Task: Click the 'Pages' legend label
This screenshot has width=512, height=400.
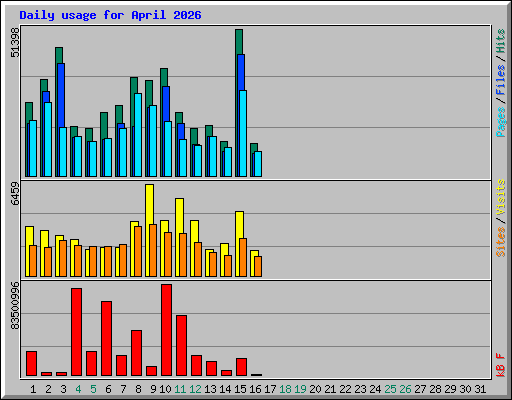Action: (x=501, y=122)
